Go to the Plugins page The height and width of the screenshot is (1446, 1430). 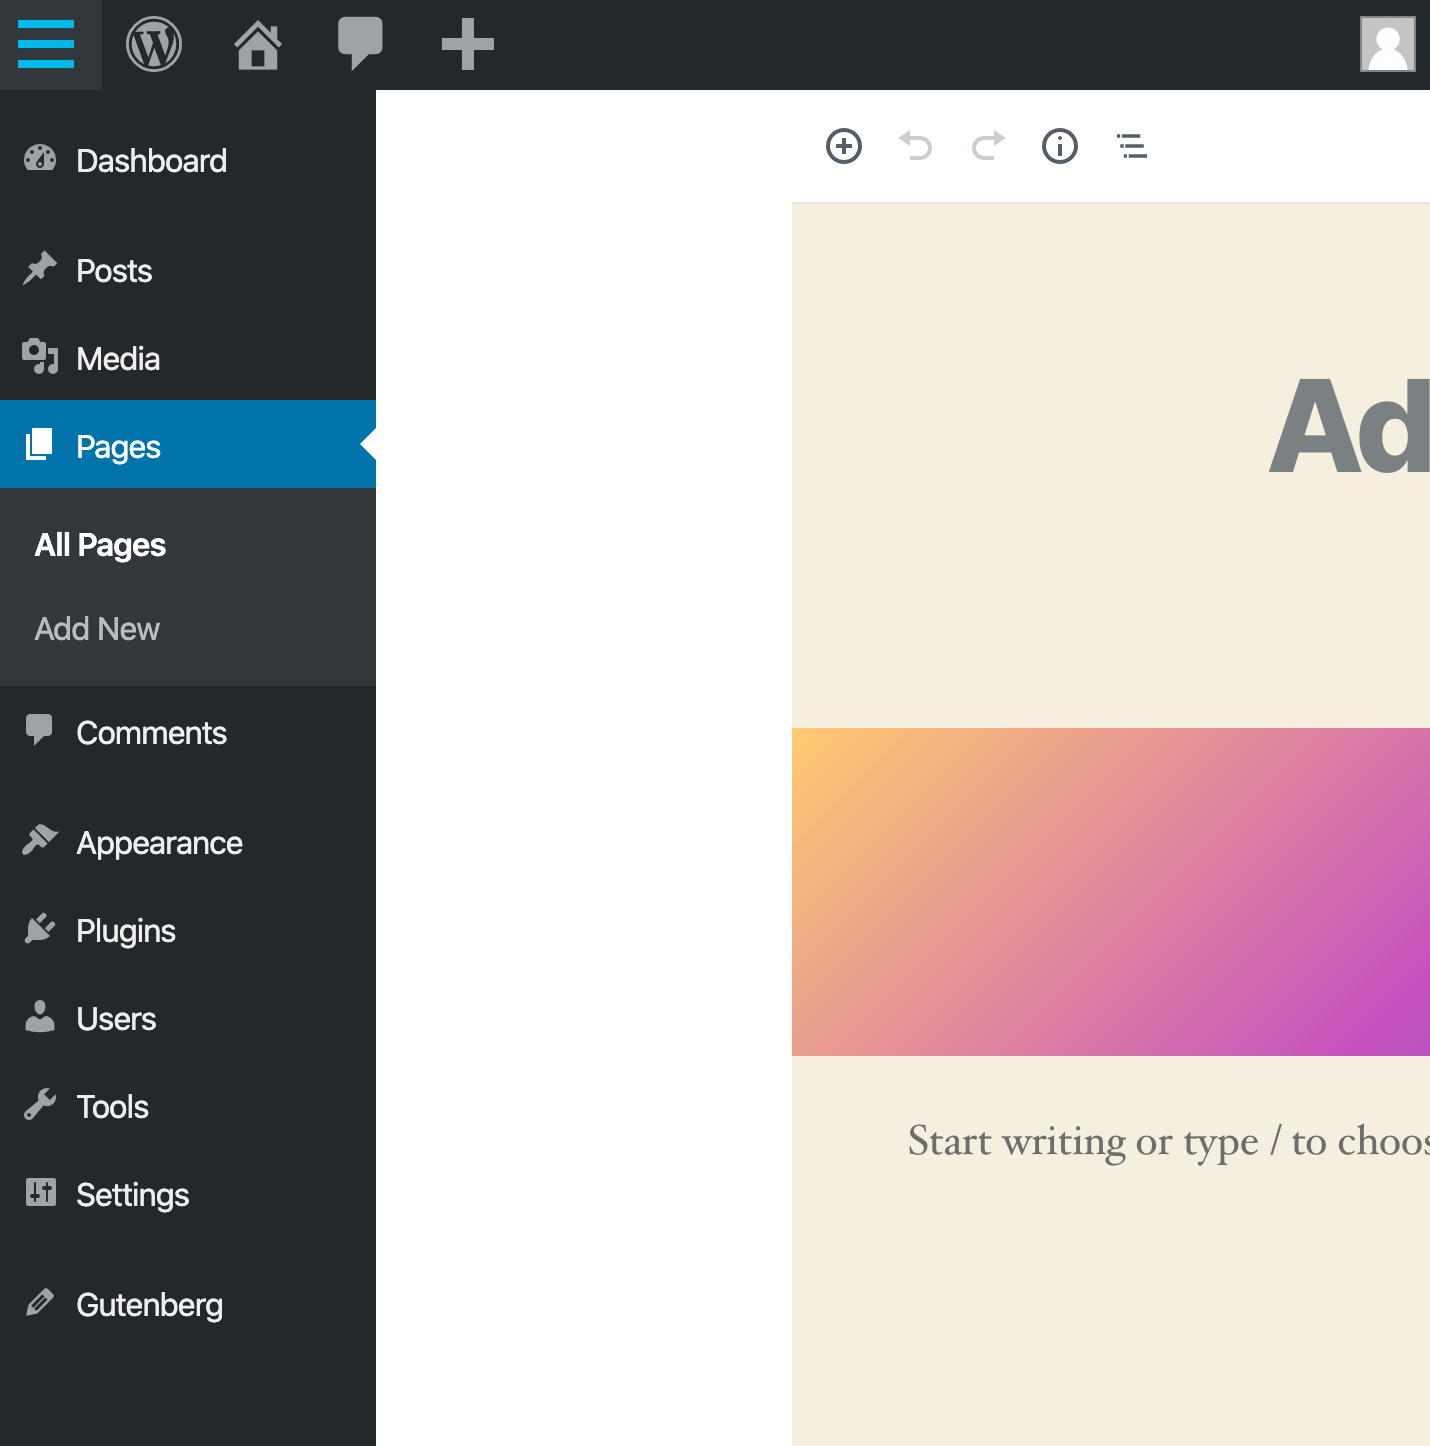(x=125, y=930)
